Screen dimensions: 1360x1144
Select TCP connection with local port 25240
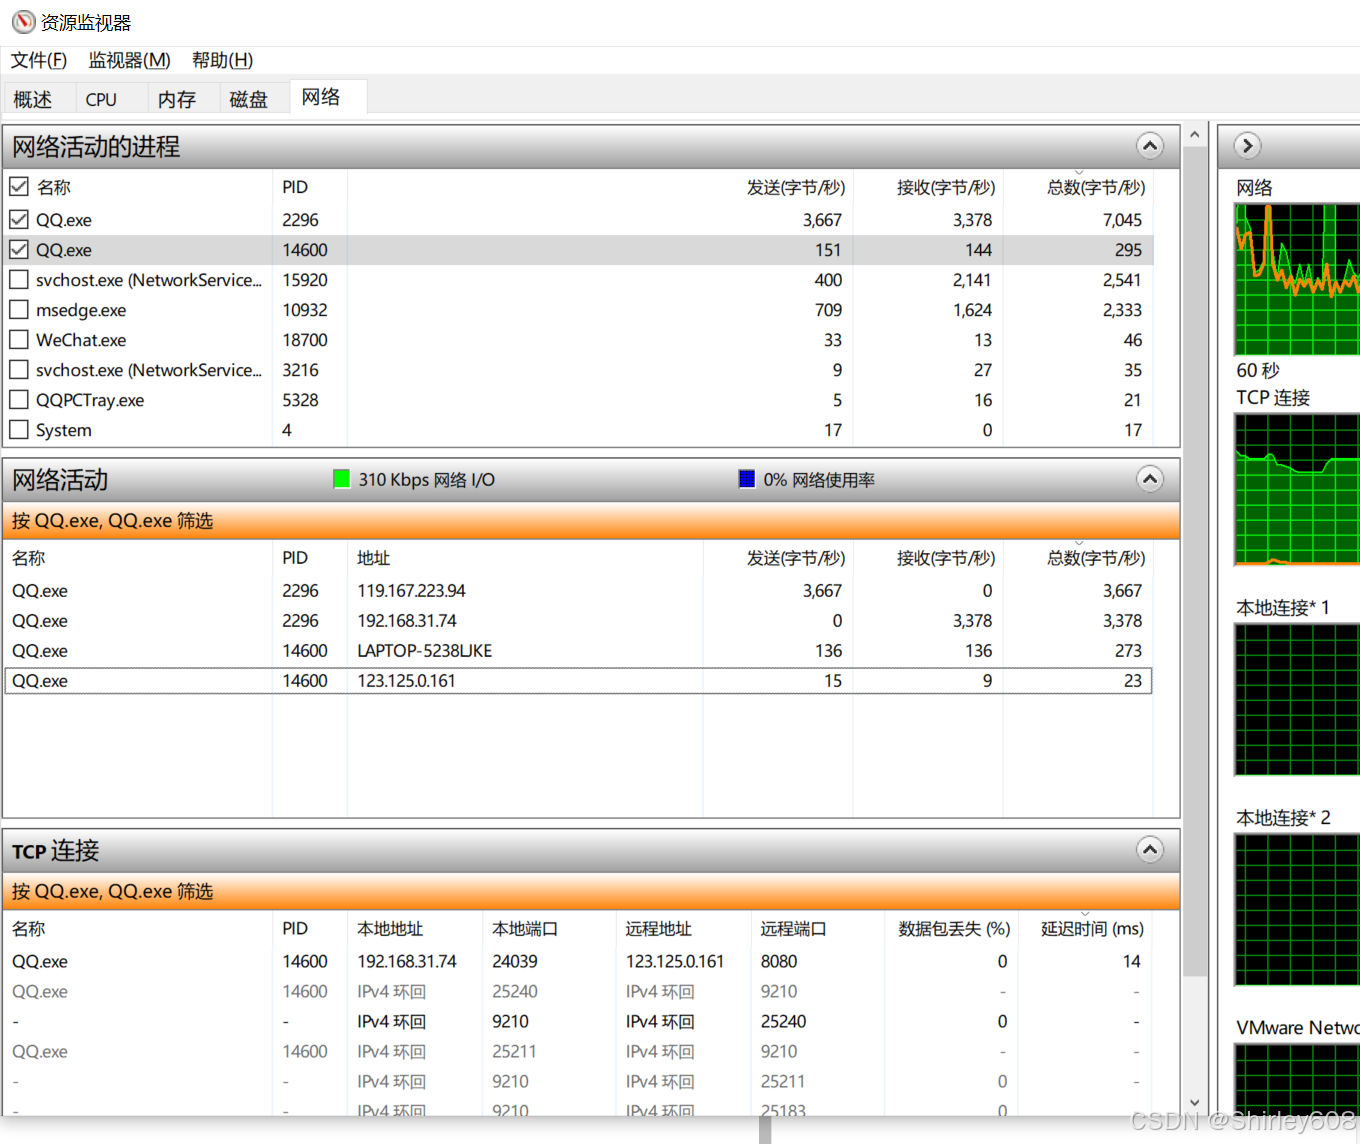tap(578, 991)
